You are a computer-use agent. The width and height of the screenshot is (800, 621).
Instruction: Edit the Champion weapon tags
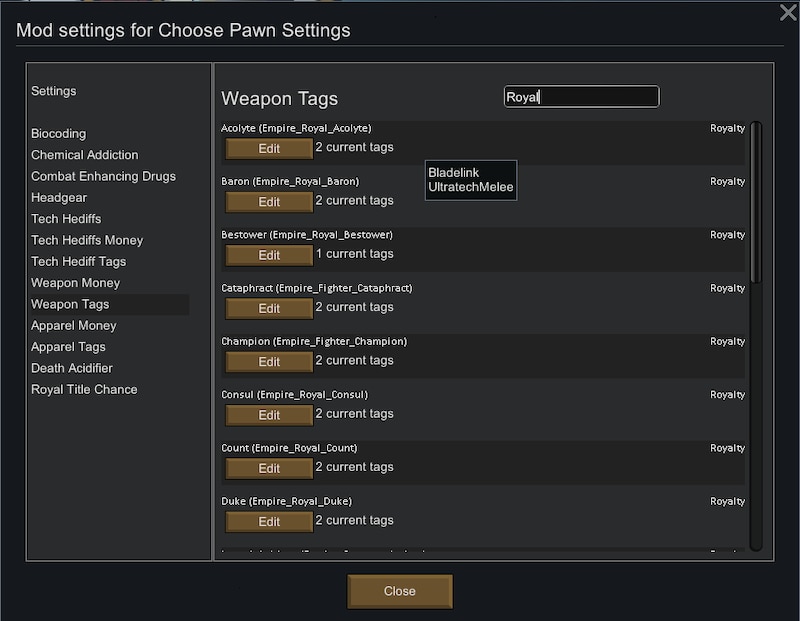pos(269,362)
